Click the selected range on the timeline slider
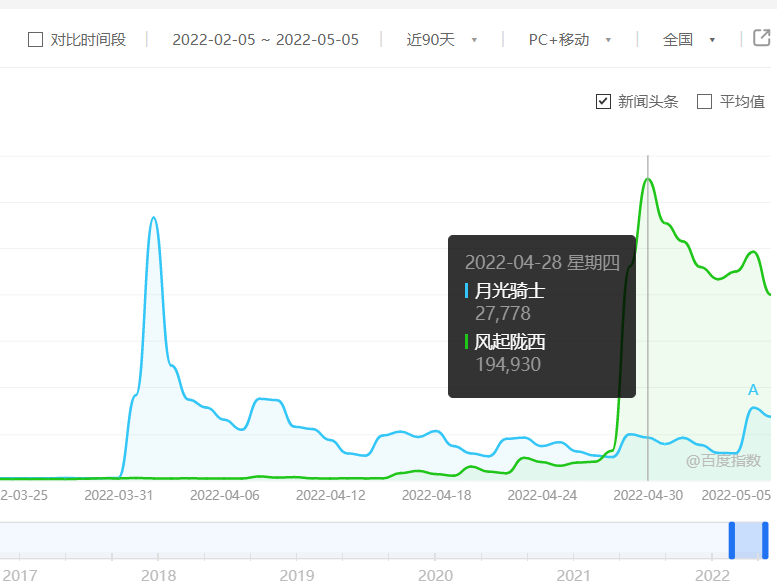777x588 pixels. tap(748, 540)
